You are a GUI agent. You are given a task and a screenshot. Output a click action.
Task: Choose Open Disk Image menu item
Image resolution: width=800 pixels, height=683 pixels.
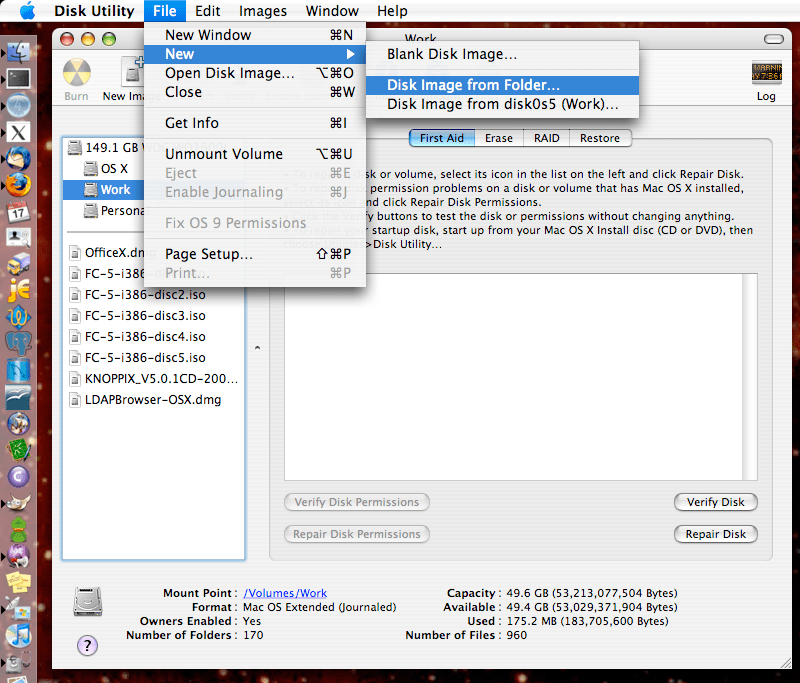point(255,73)
